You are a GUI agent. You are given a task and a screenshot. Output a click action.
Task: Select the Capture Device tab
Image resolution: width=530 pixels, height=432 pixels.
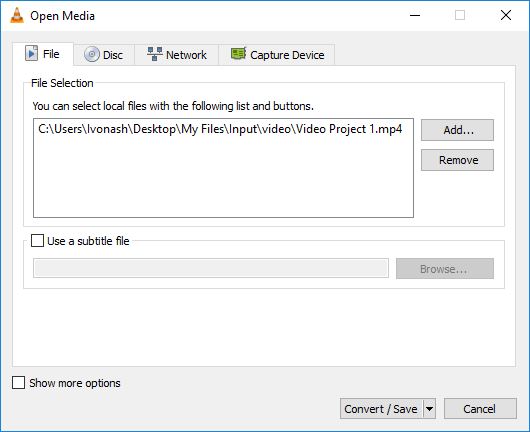point(277,54)
